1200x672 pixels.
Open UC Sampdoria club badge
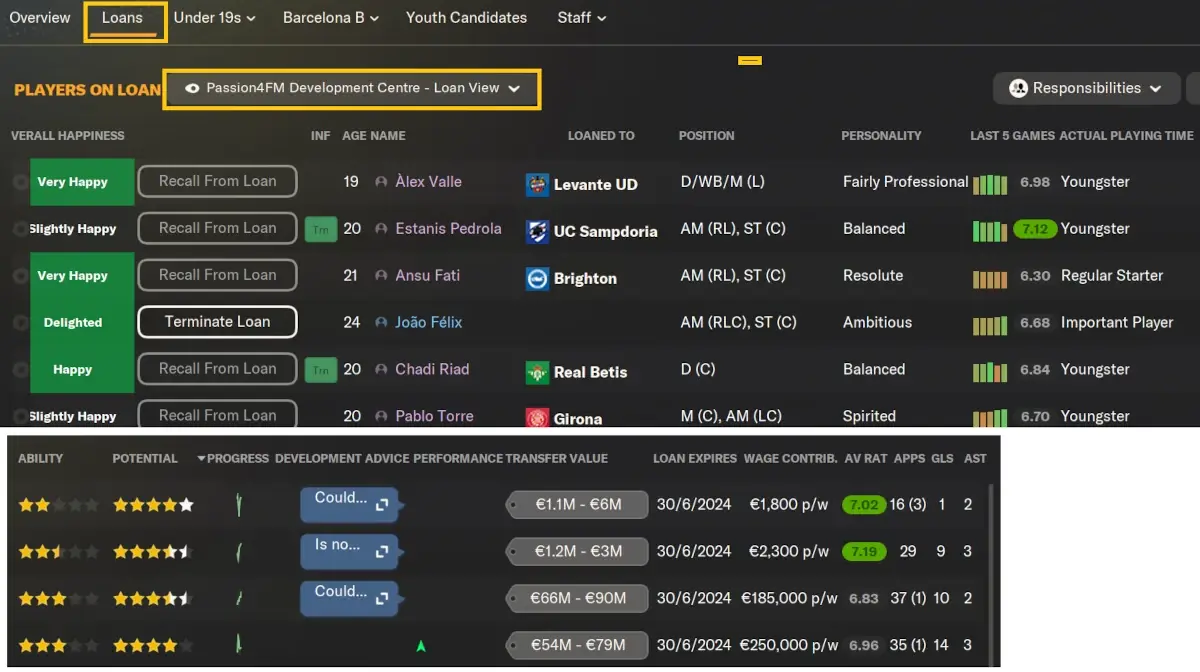coord(537,231)
